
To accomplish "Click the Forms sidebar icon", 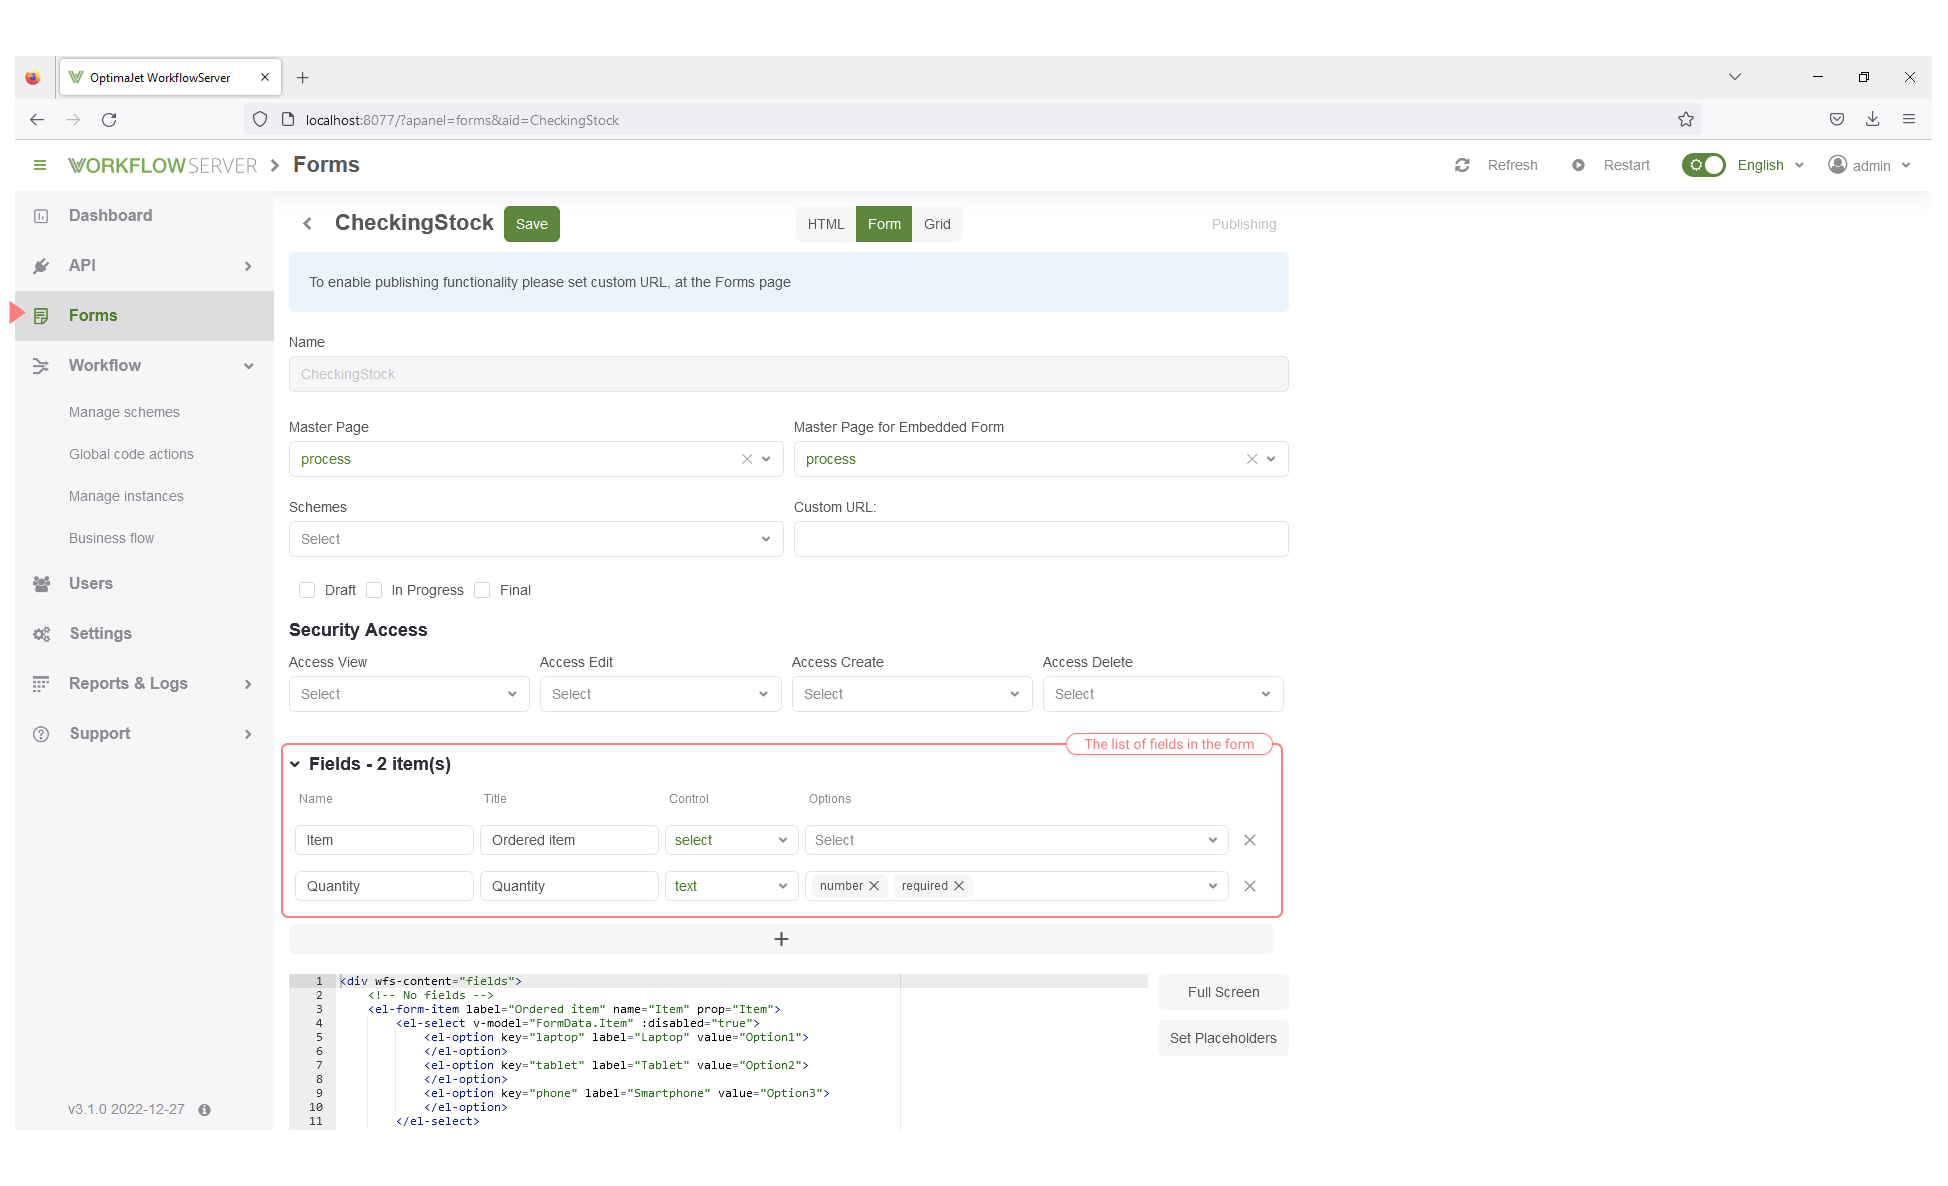I will click(41, 316).
